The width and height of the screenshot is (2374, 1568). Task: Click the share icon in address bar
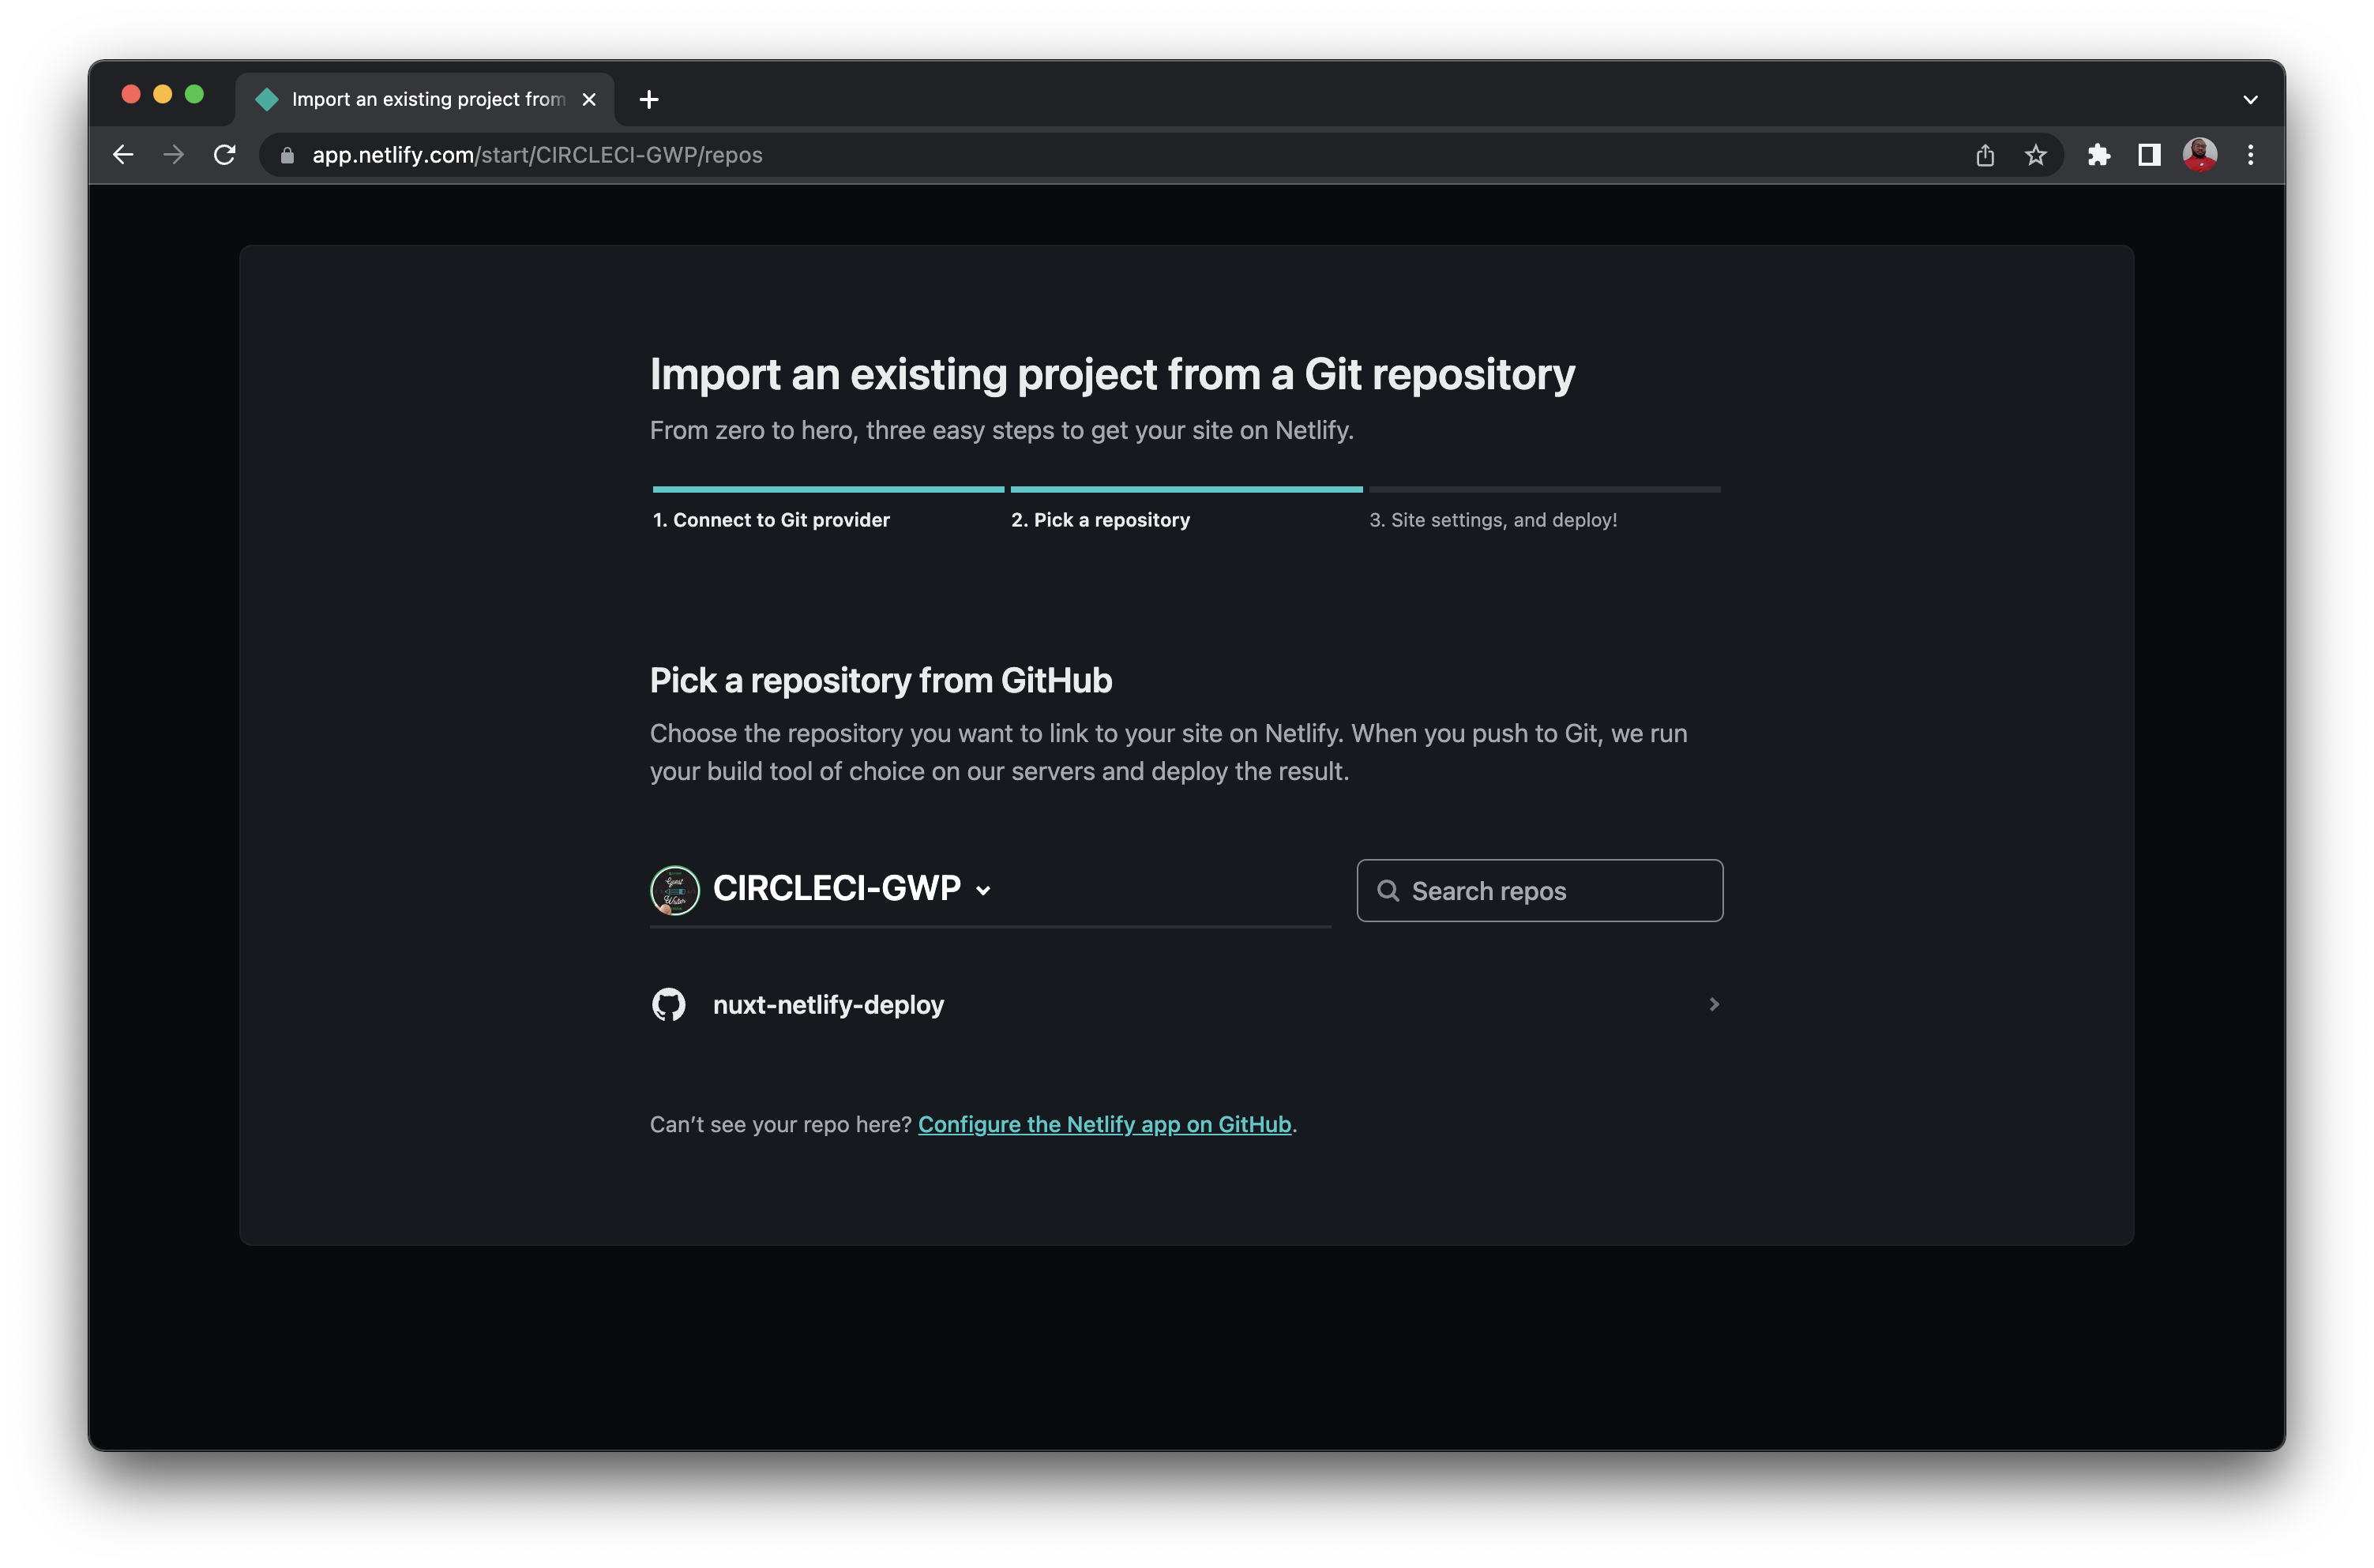(x=1985, y=155)
